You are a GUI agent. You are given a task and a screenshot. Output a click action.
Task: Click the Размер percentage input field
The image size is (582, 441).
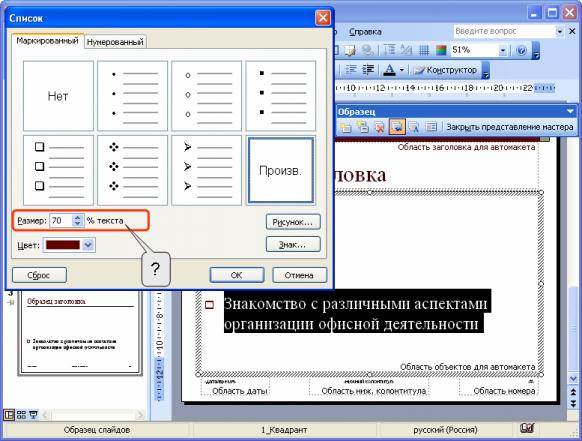[62, 220]
